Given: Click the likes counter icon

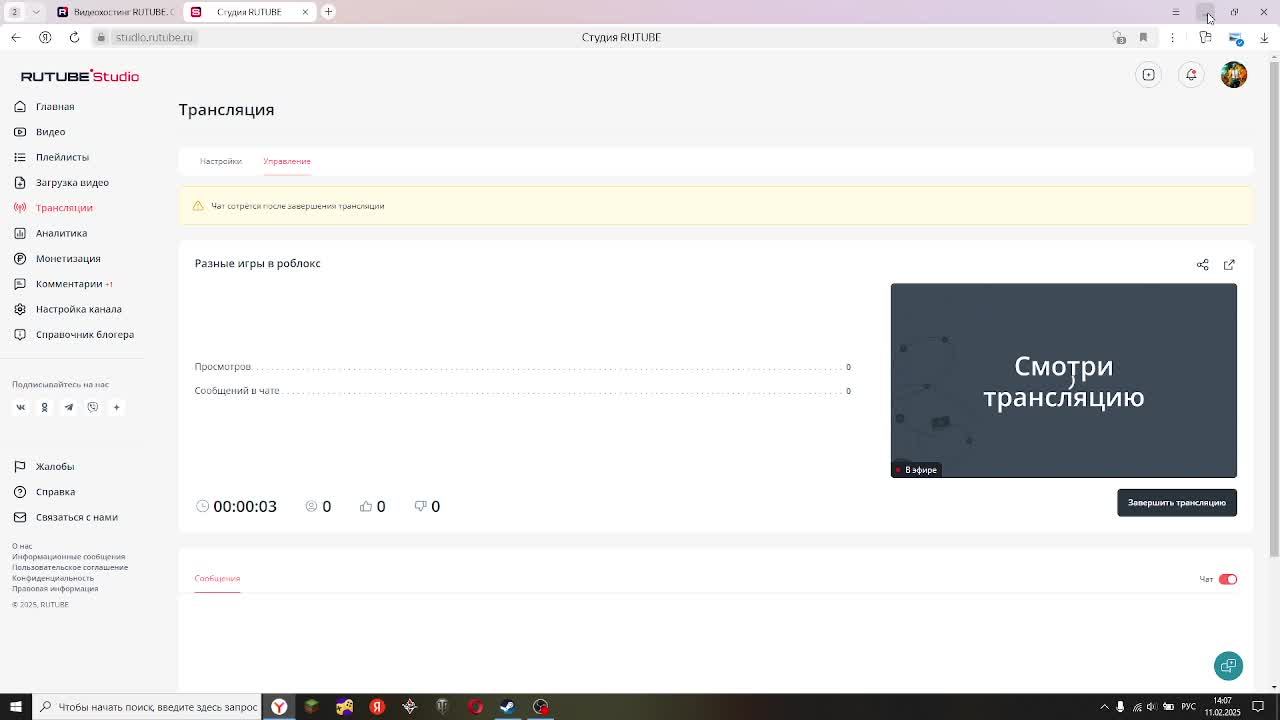Looking at the screenshot, I should click(366, 506).
